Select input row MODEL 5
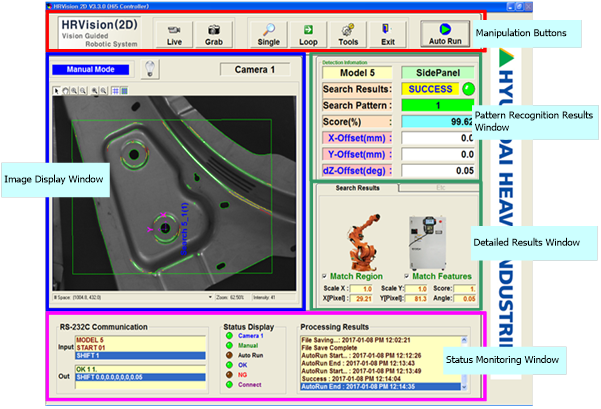This screenshot has width=601, height=409. coord(140,340)
